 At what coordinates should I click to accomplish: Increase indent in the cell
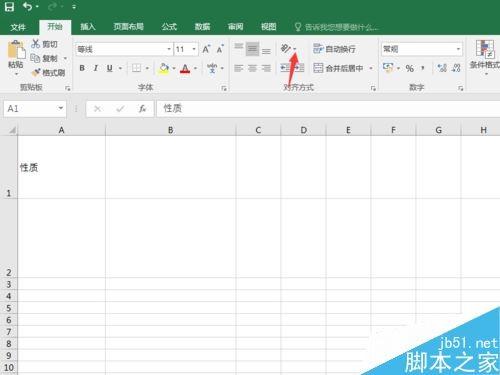coord(299,68)
